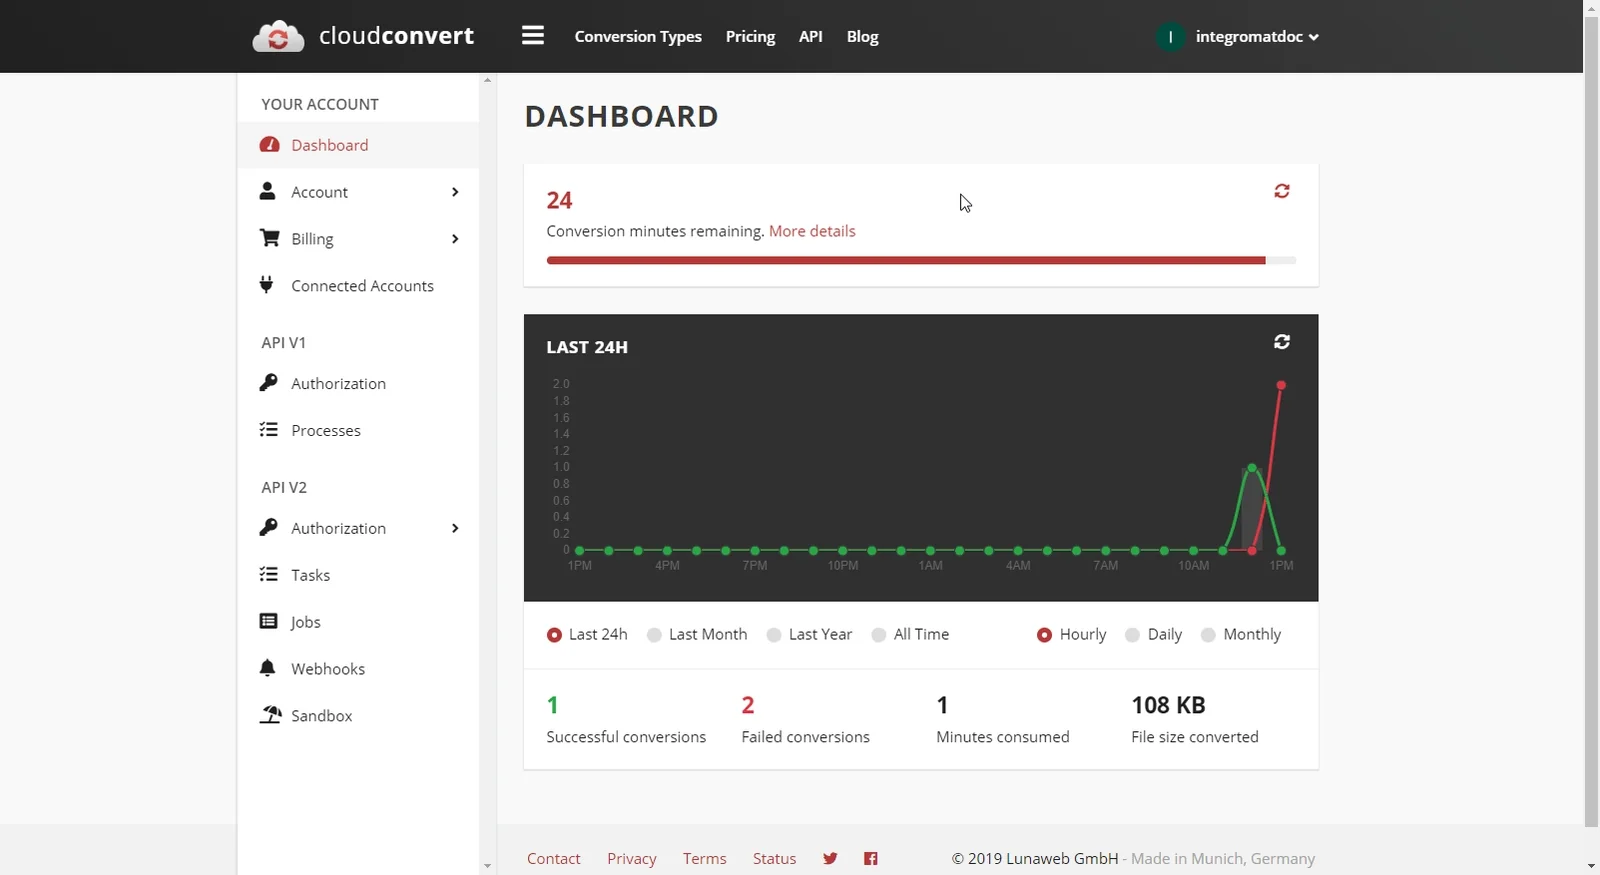Select Monthly chart granularity
Viewport: 1600px width, 875px height.
[1240, 635]
